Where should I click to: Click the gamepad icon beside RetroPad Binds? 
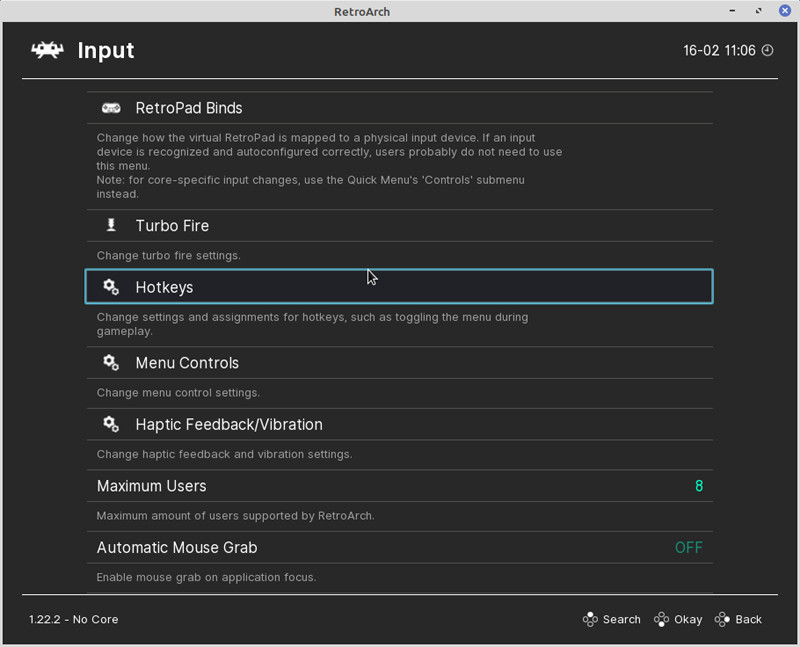pyautogui.click(x=111, y=108)
